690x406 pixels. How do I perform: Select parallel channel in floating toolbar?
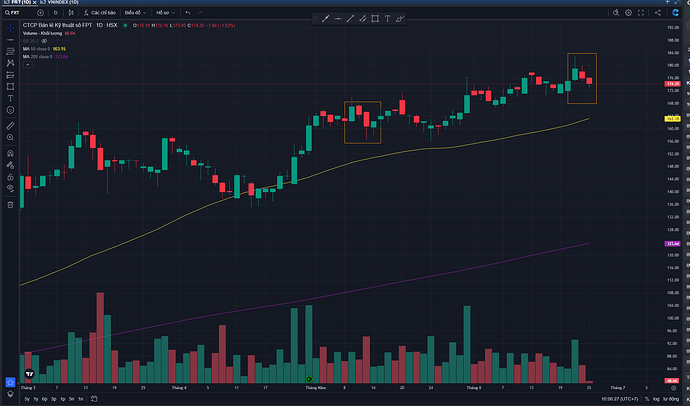[x=363, y=18]
